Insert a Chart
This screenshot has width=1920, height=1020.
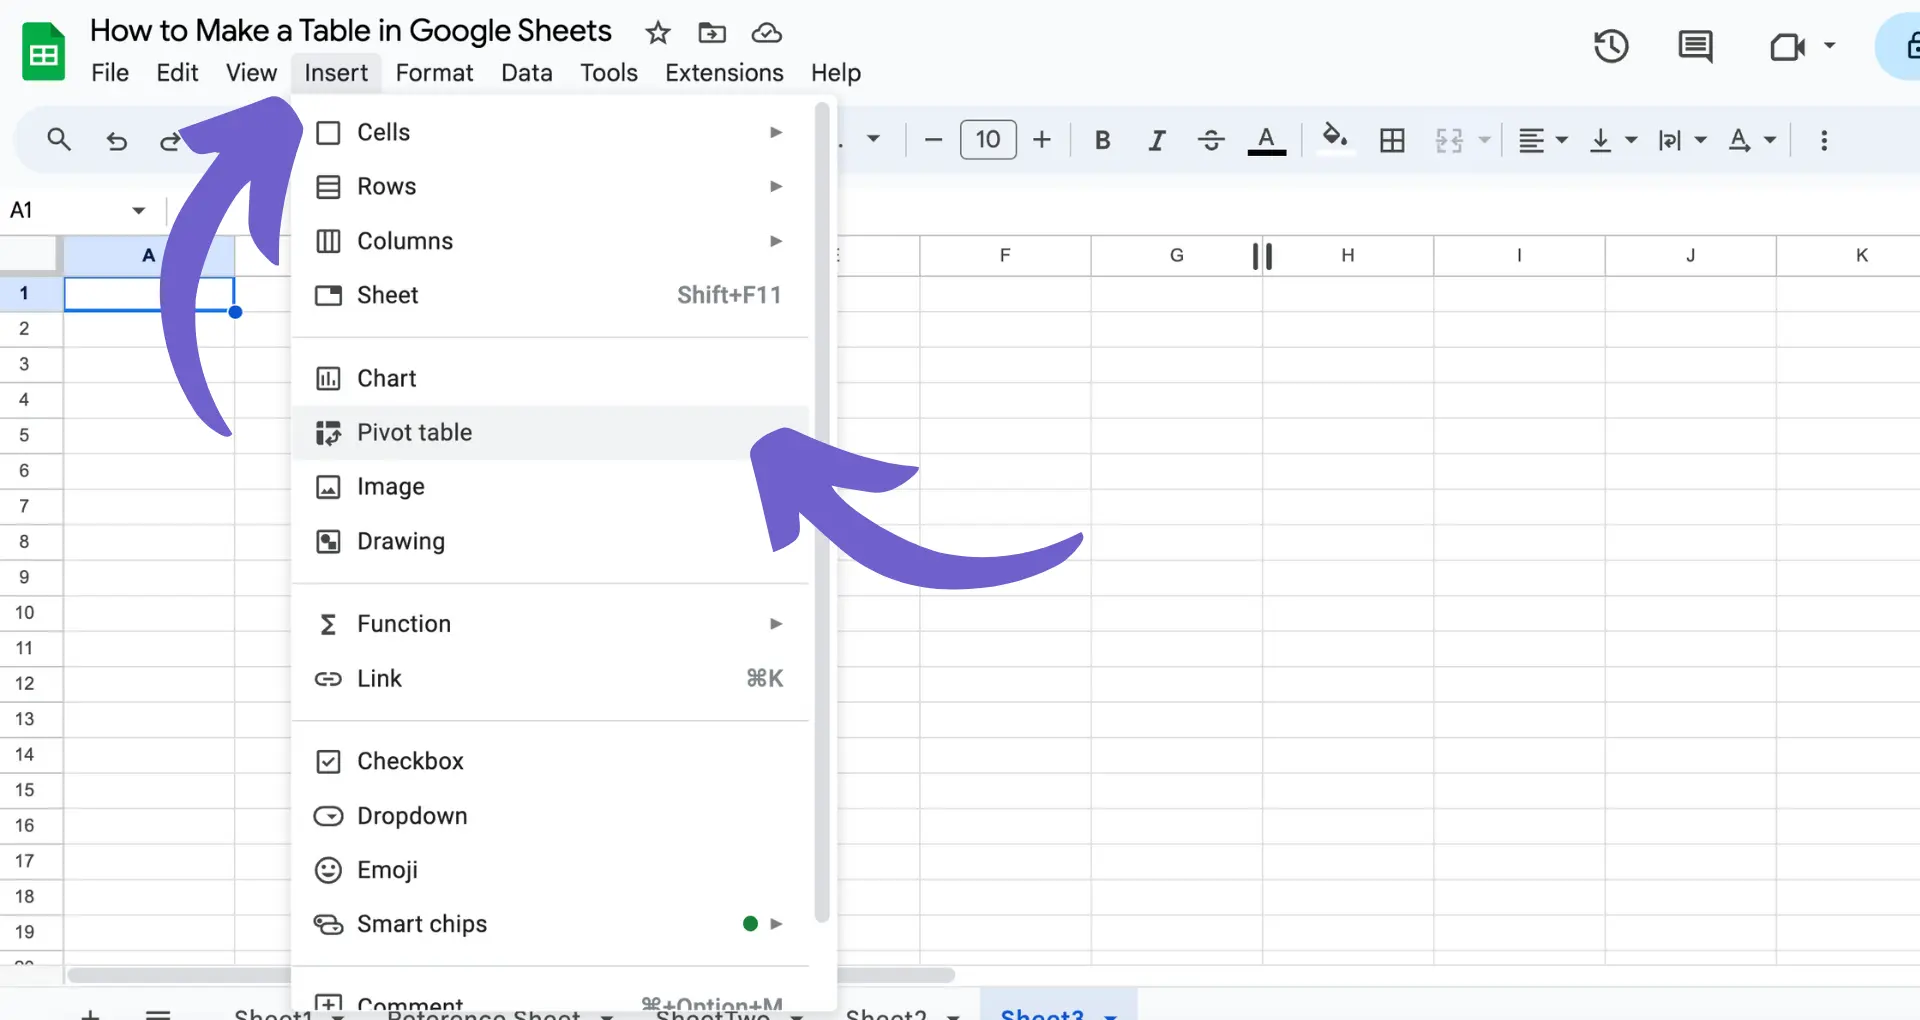[x=550, y=378]
